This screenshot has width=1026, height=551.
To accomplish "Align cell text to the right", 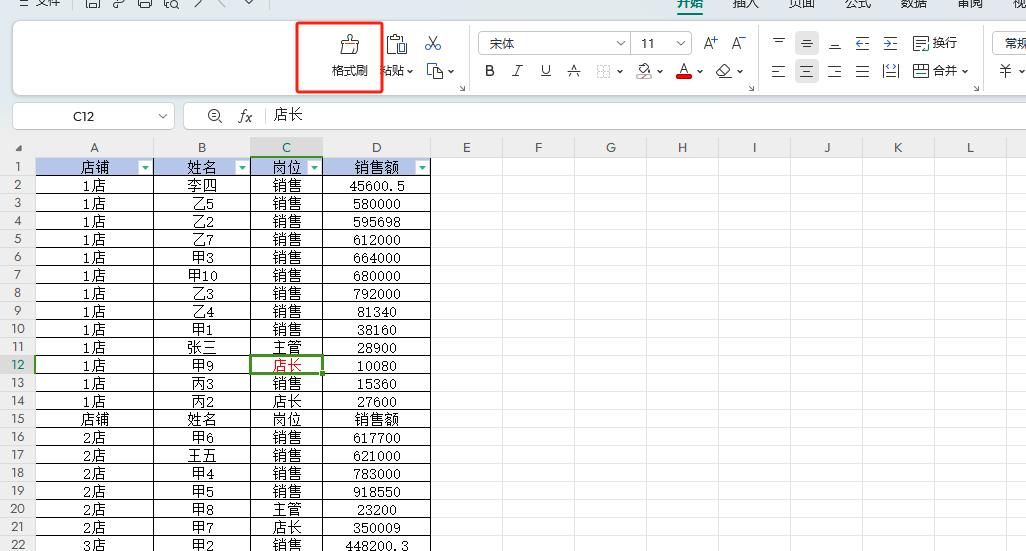I will click(835, 71).
